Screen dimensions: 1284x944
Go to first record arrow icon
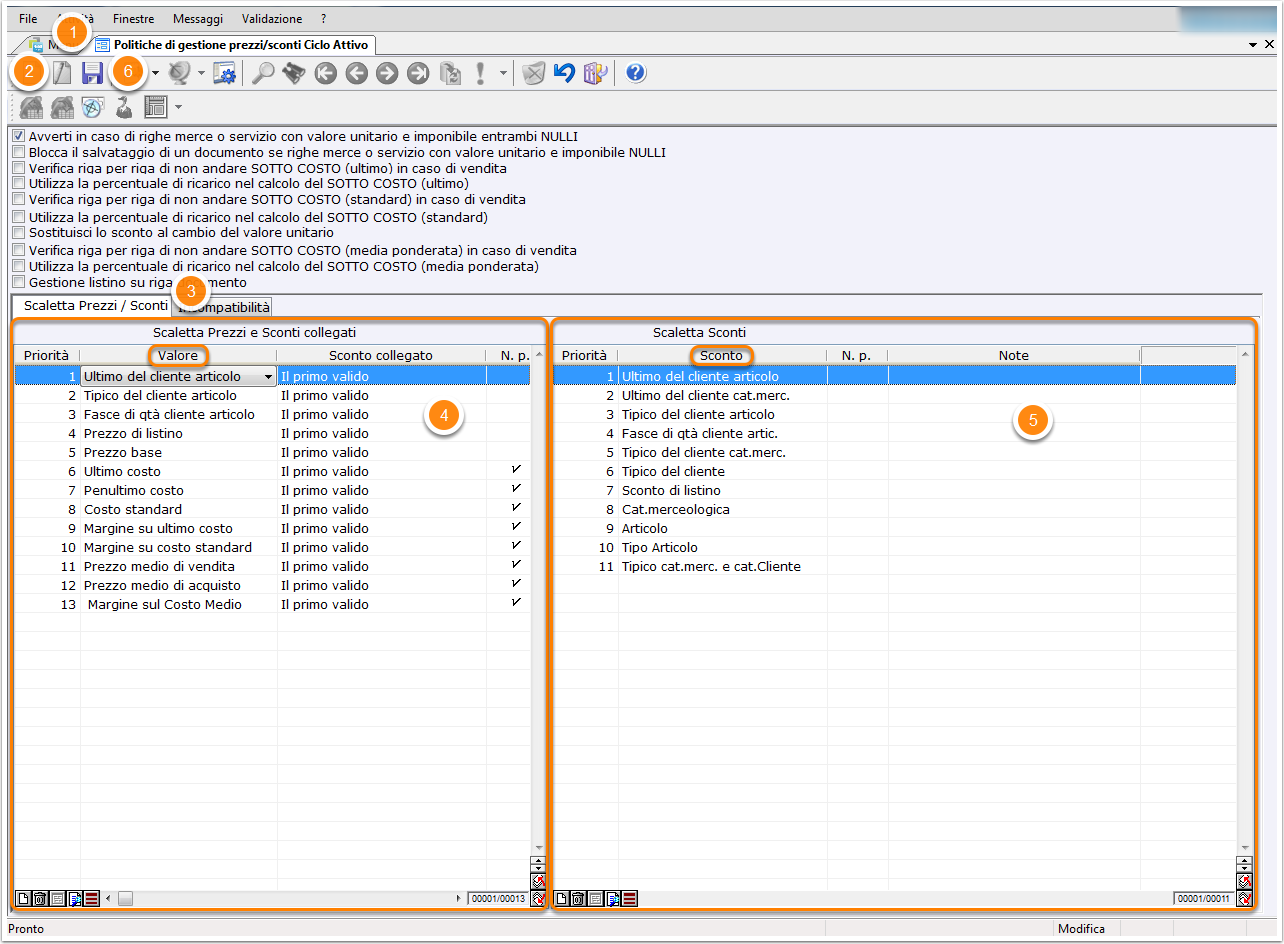[325, 73]
